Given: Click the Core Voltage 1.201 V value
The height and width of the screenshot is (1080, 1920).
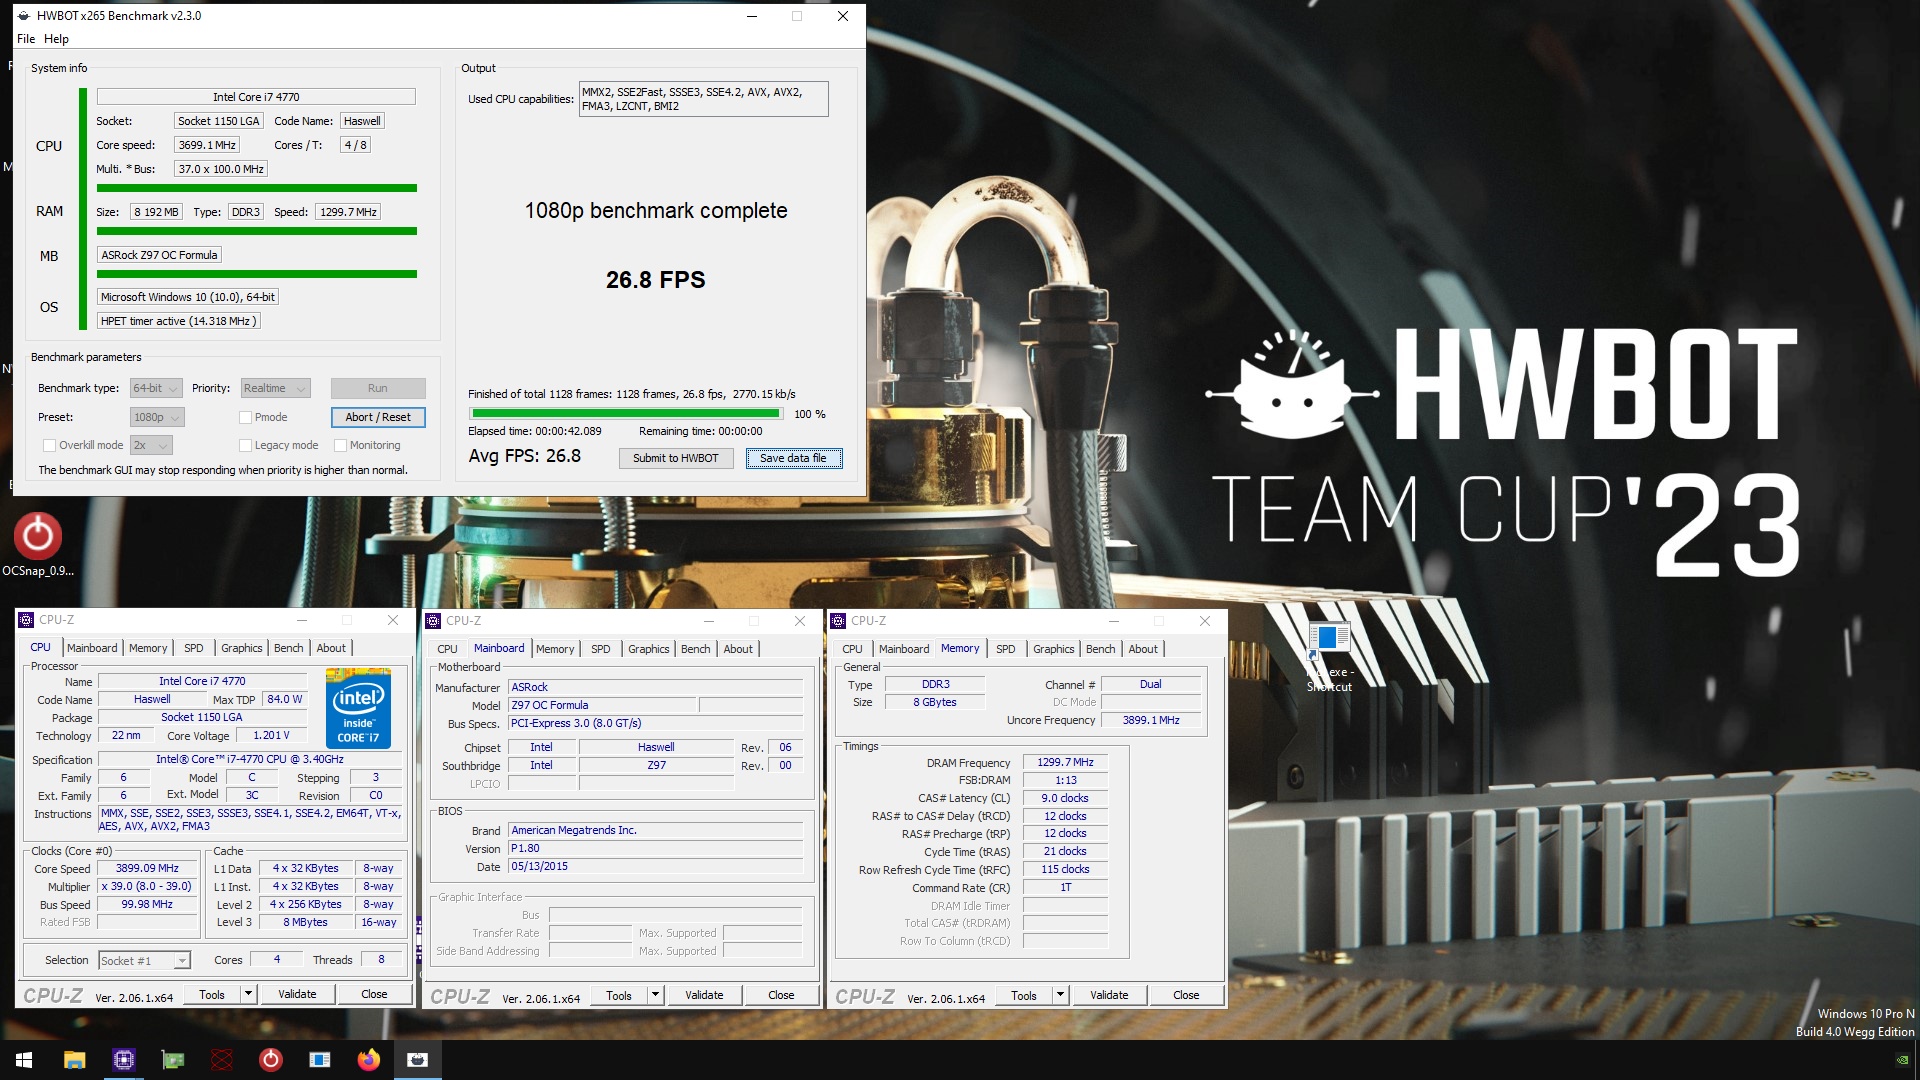Looking at the screenshot, I should point(271,735).
